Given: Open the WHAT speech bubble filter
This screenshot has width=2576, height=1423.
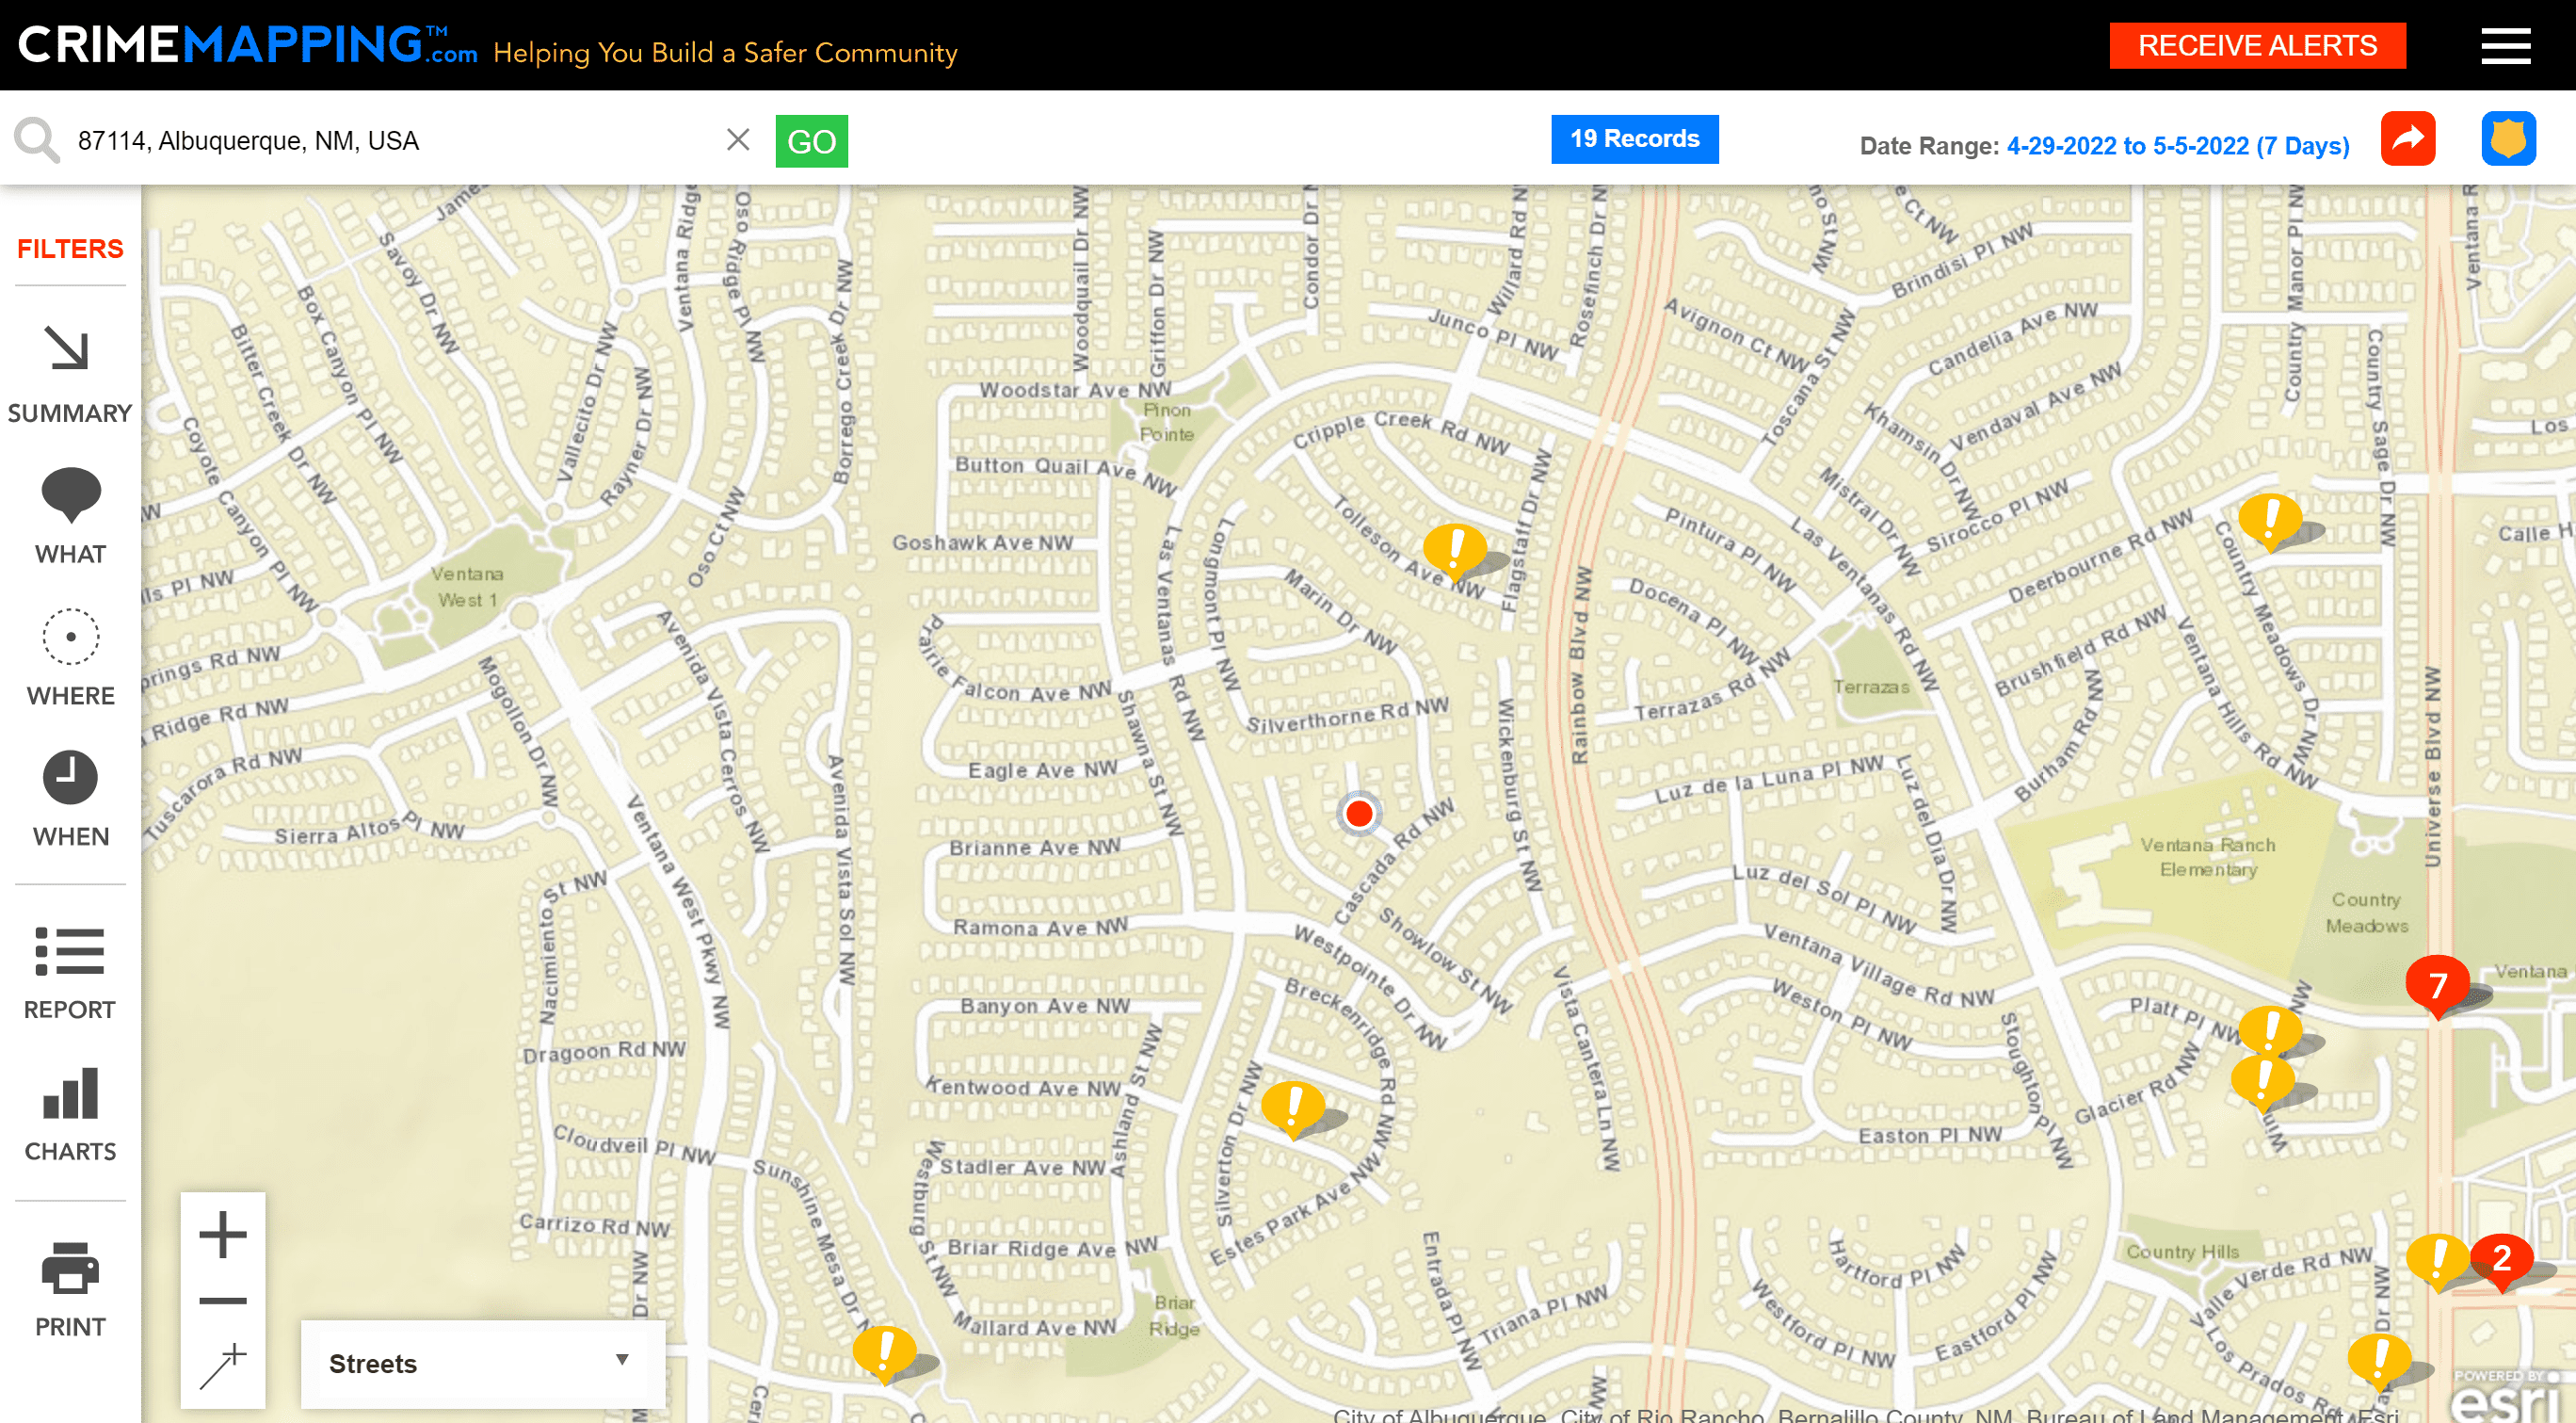Looking at the screenshot, I should [x=70, y=495].
